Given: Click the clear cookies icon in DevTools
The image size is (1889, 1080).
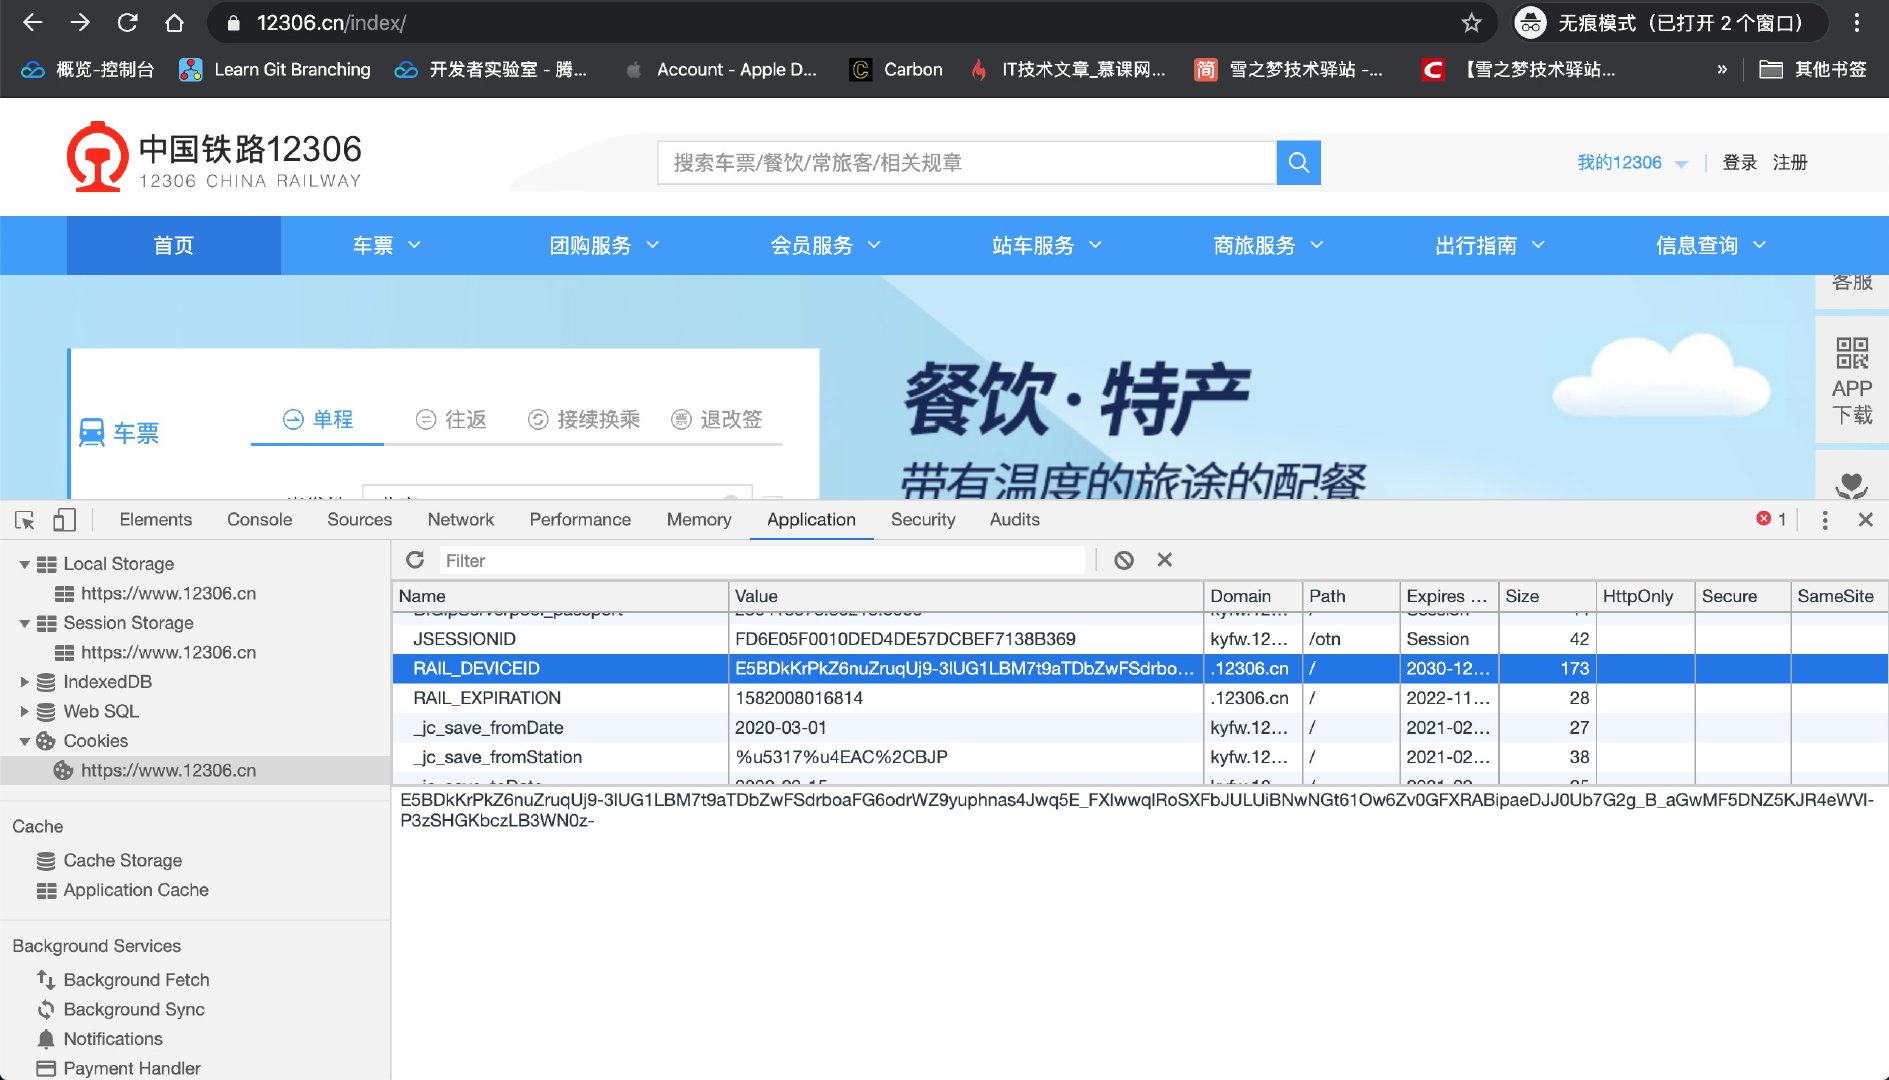Looking at the screenshot, I should (1124, 560).
